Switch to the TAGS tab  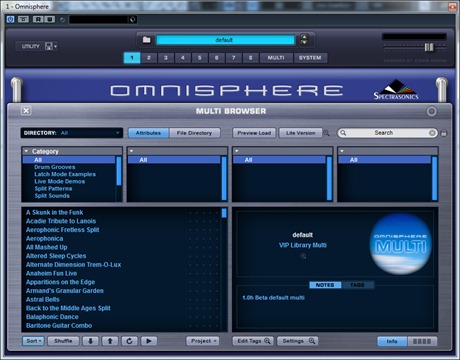357,285
